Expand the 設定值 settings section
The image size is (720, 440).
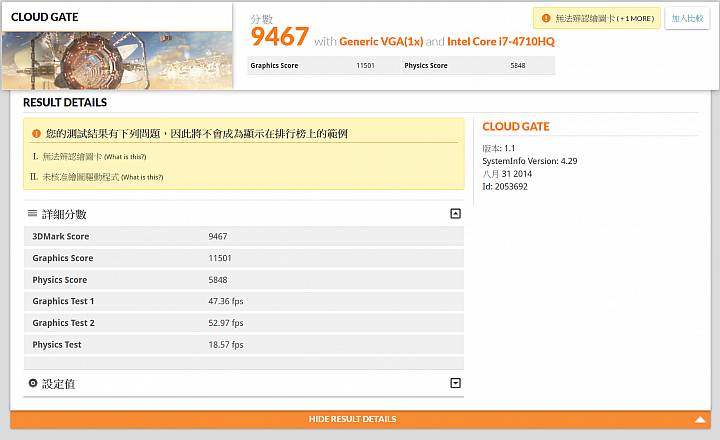pos(455,383)
